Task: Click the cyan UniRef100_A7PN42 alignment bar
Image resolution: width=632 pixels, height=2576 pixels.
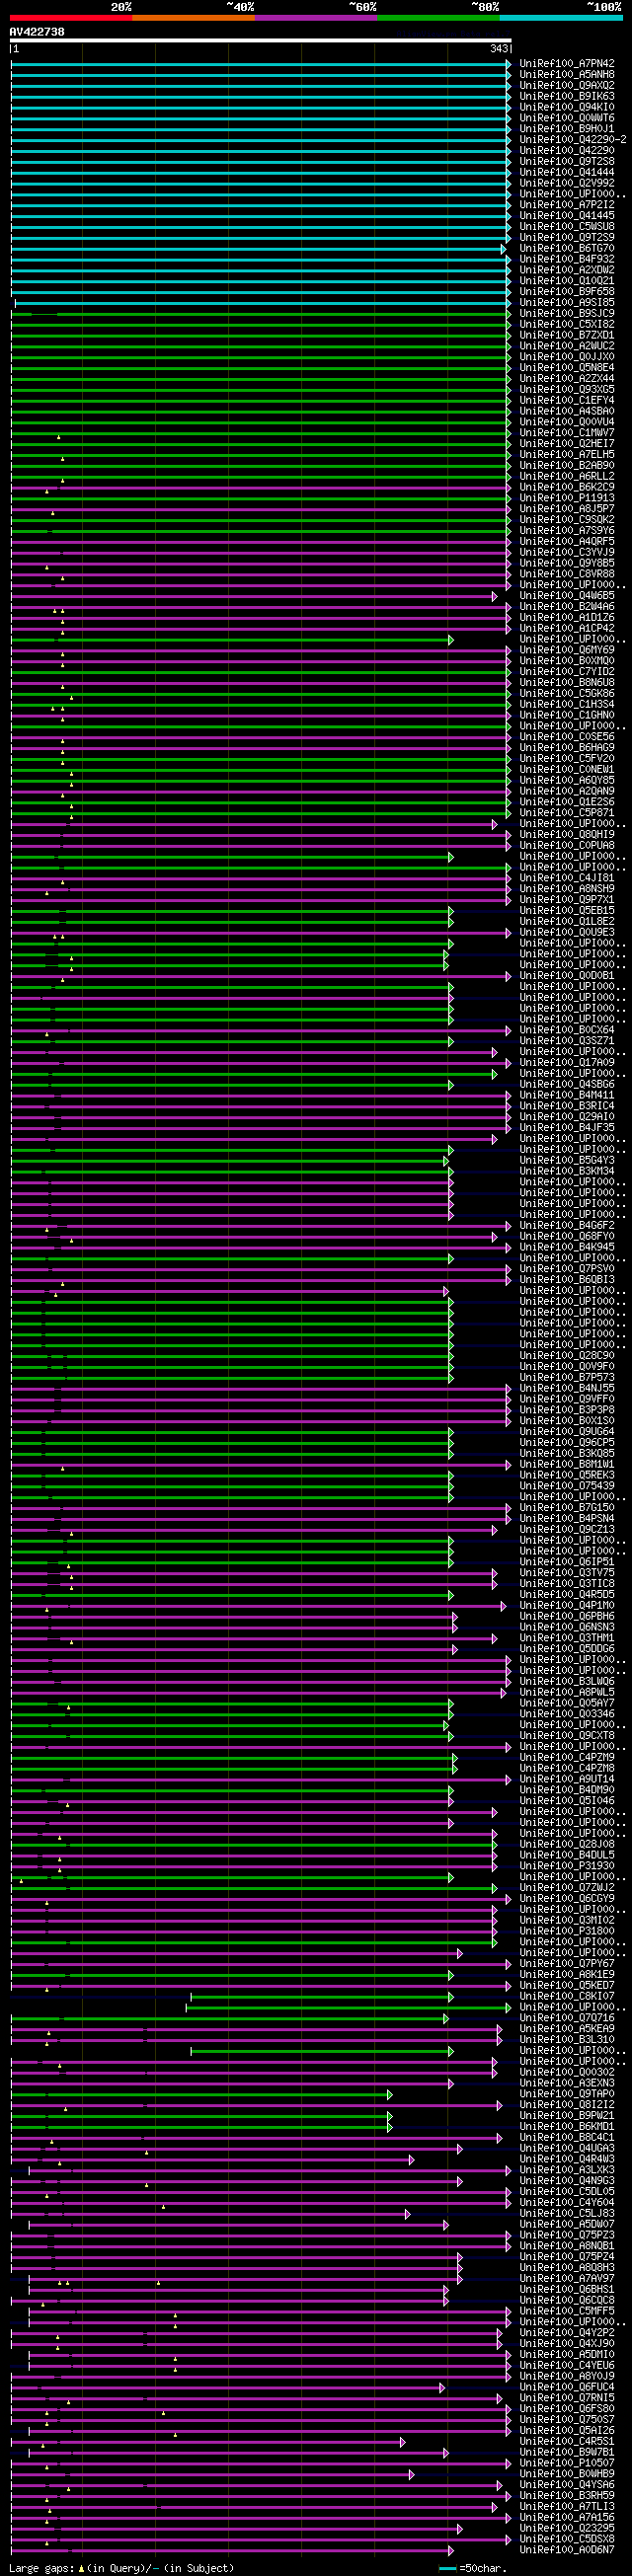Action: click(x=261, y=64)
